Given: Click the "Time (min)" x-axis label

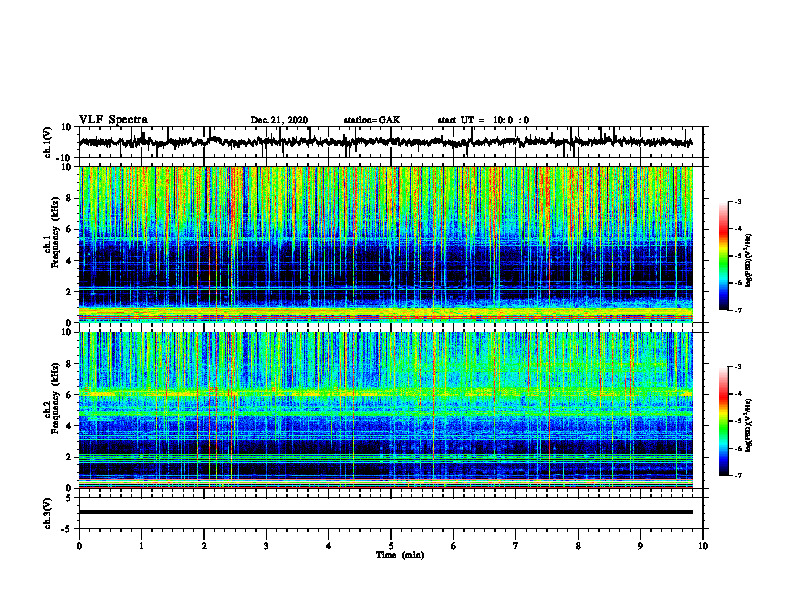Looking at the screenshot, I should click(400, 555).
